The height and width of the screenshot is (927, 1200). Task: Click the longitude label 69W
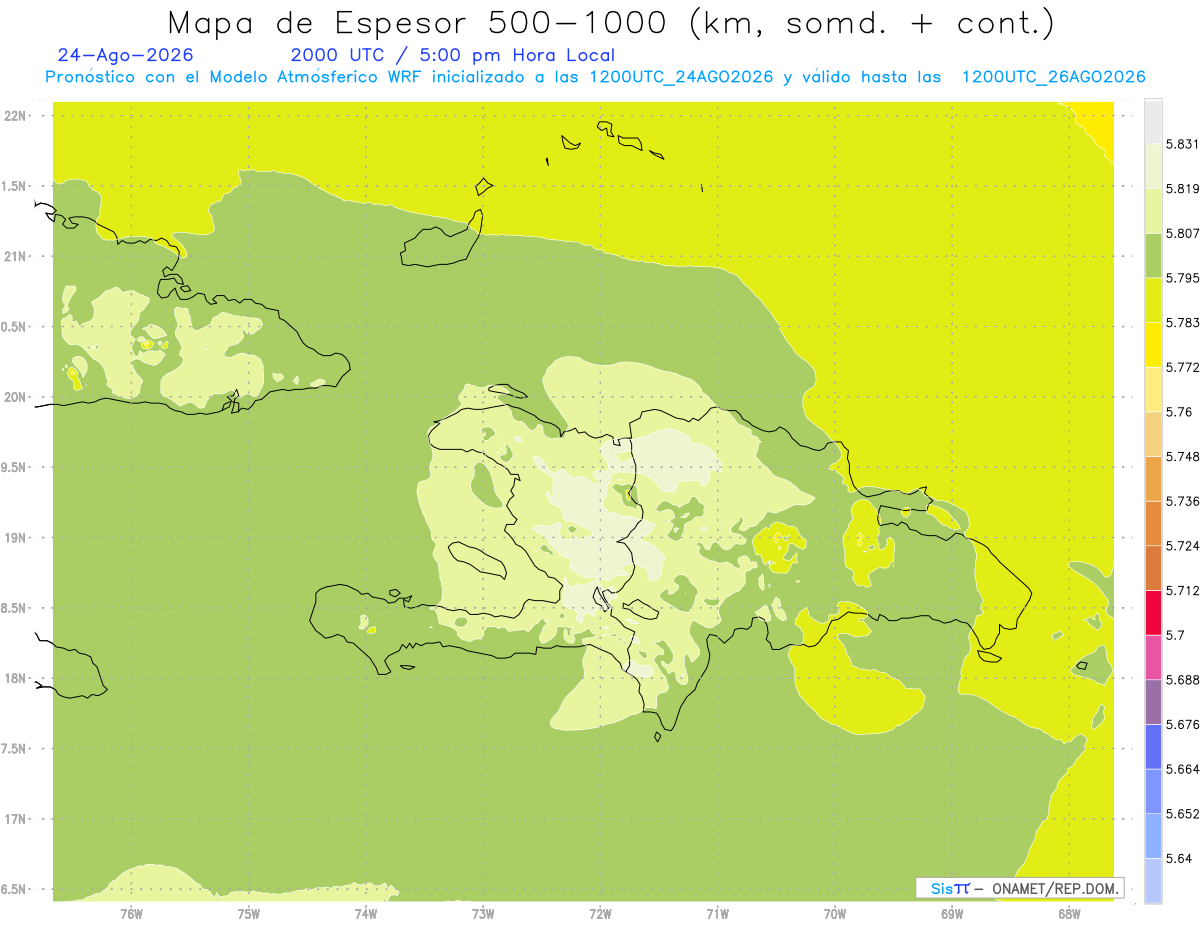[x=952, y=913]
